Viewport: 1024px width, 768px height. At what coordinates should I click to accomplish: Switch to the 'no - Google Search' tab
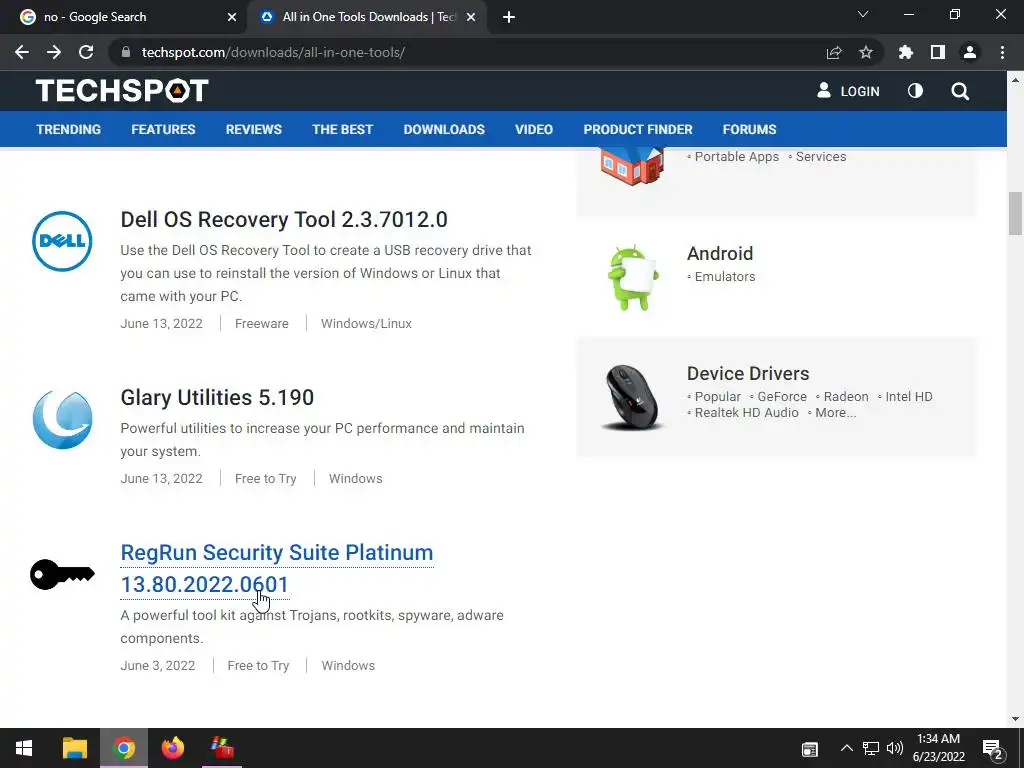click(x=124, y=17)
